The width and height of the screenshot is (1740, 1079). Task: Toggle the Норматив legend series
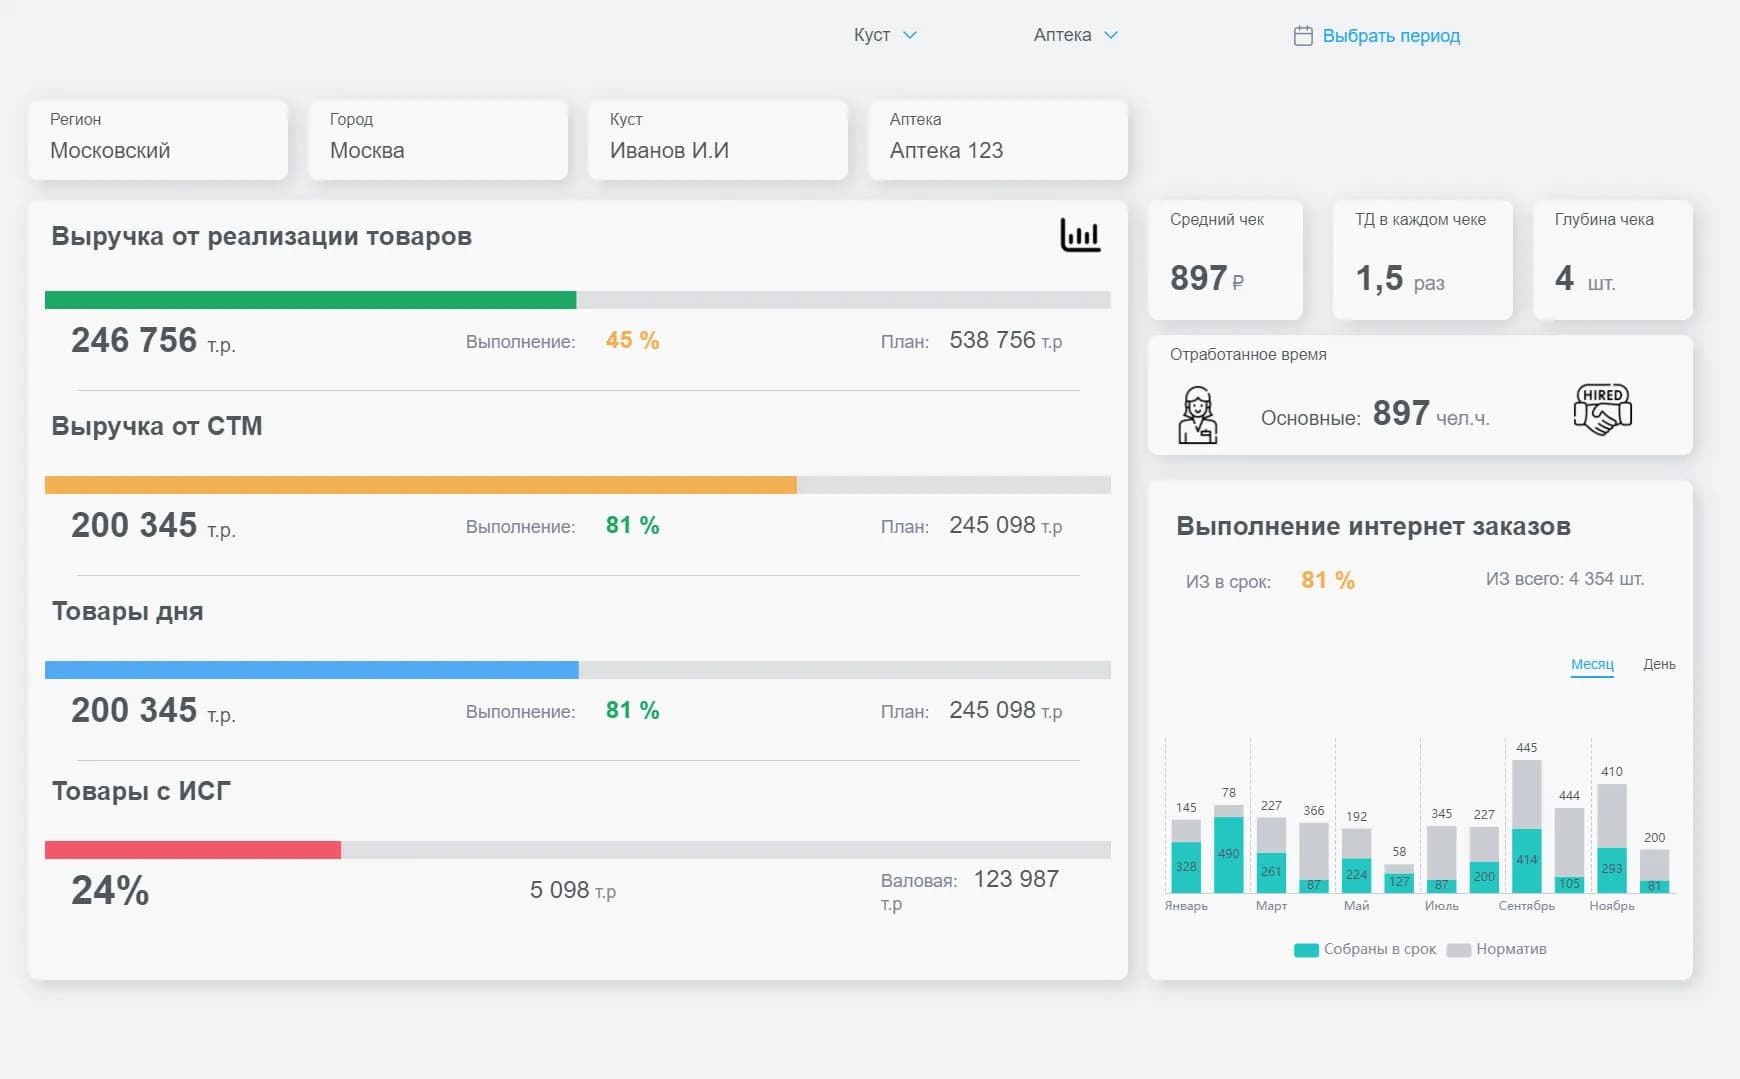pyautogui.click(x=1497, y=949)
